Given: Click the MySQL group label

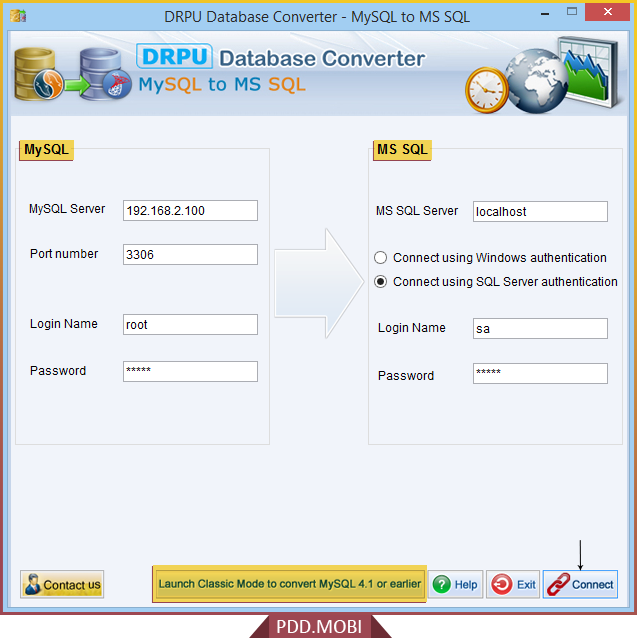Looking at the screenshot, I should (x=46, y=150).
